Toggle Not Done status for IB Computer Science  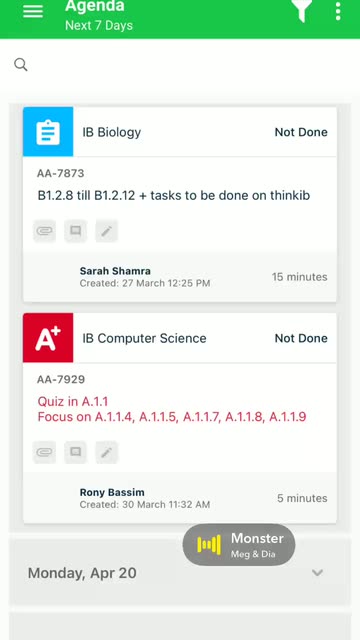click(301, 338)
